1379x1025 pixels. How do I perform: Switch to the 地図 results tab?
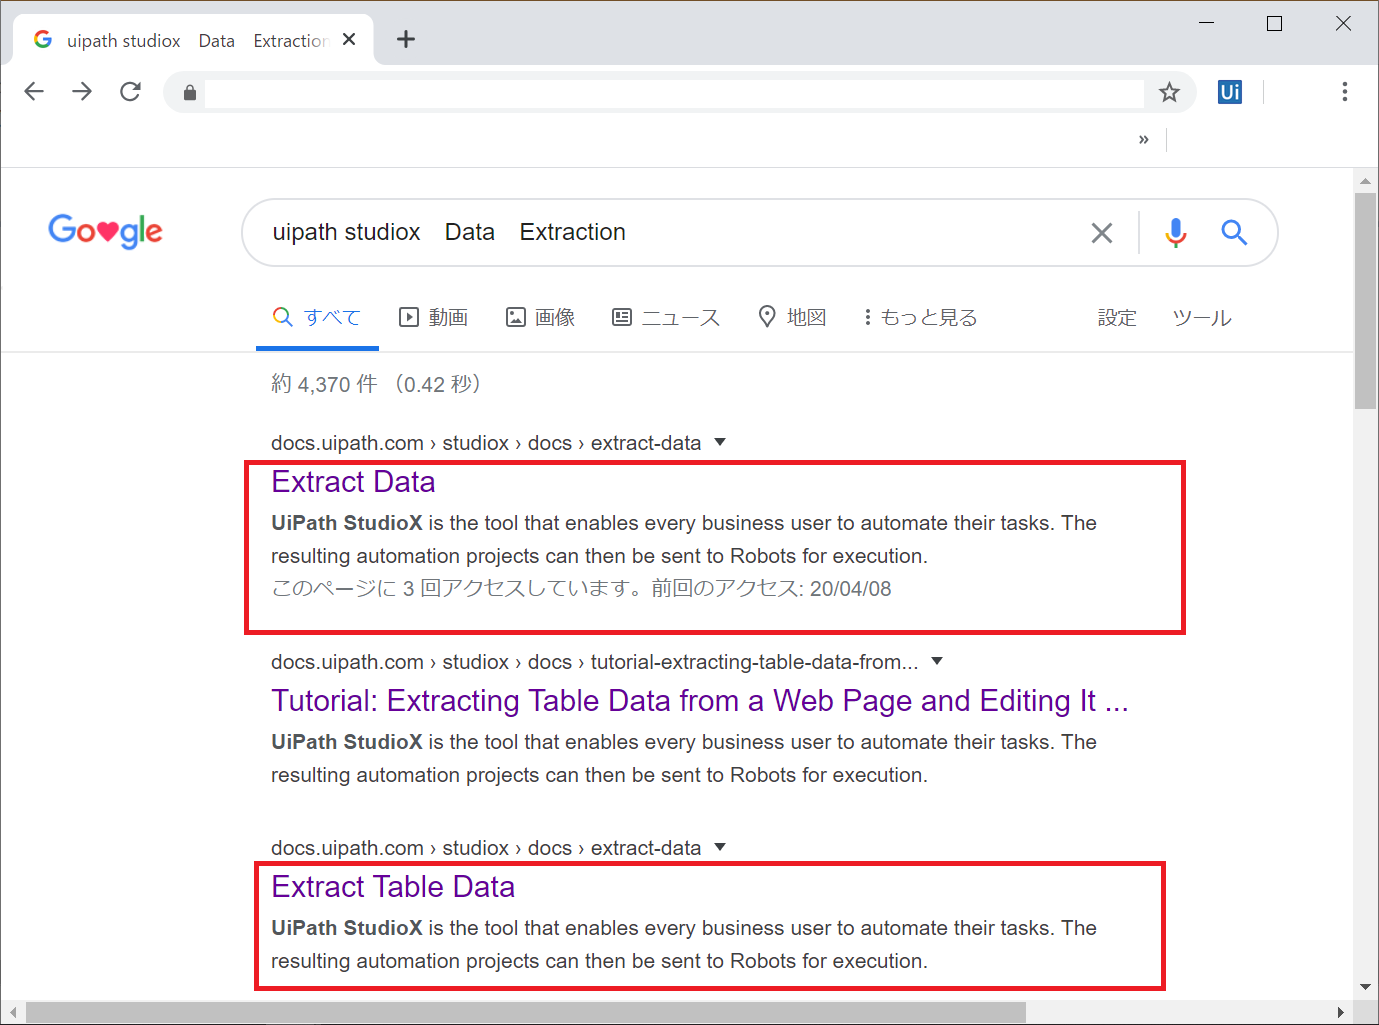[x=792, y=317]
